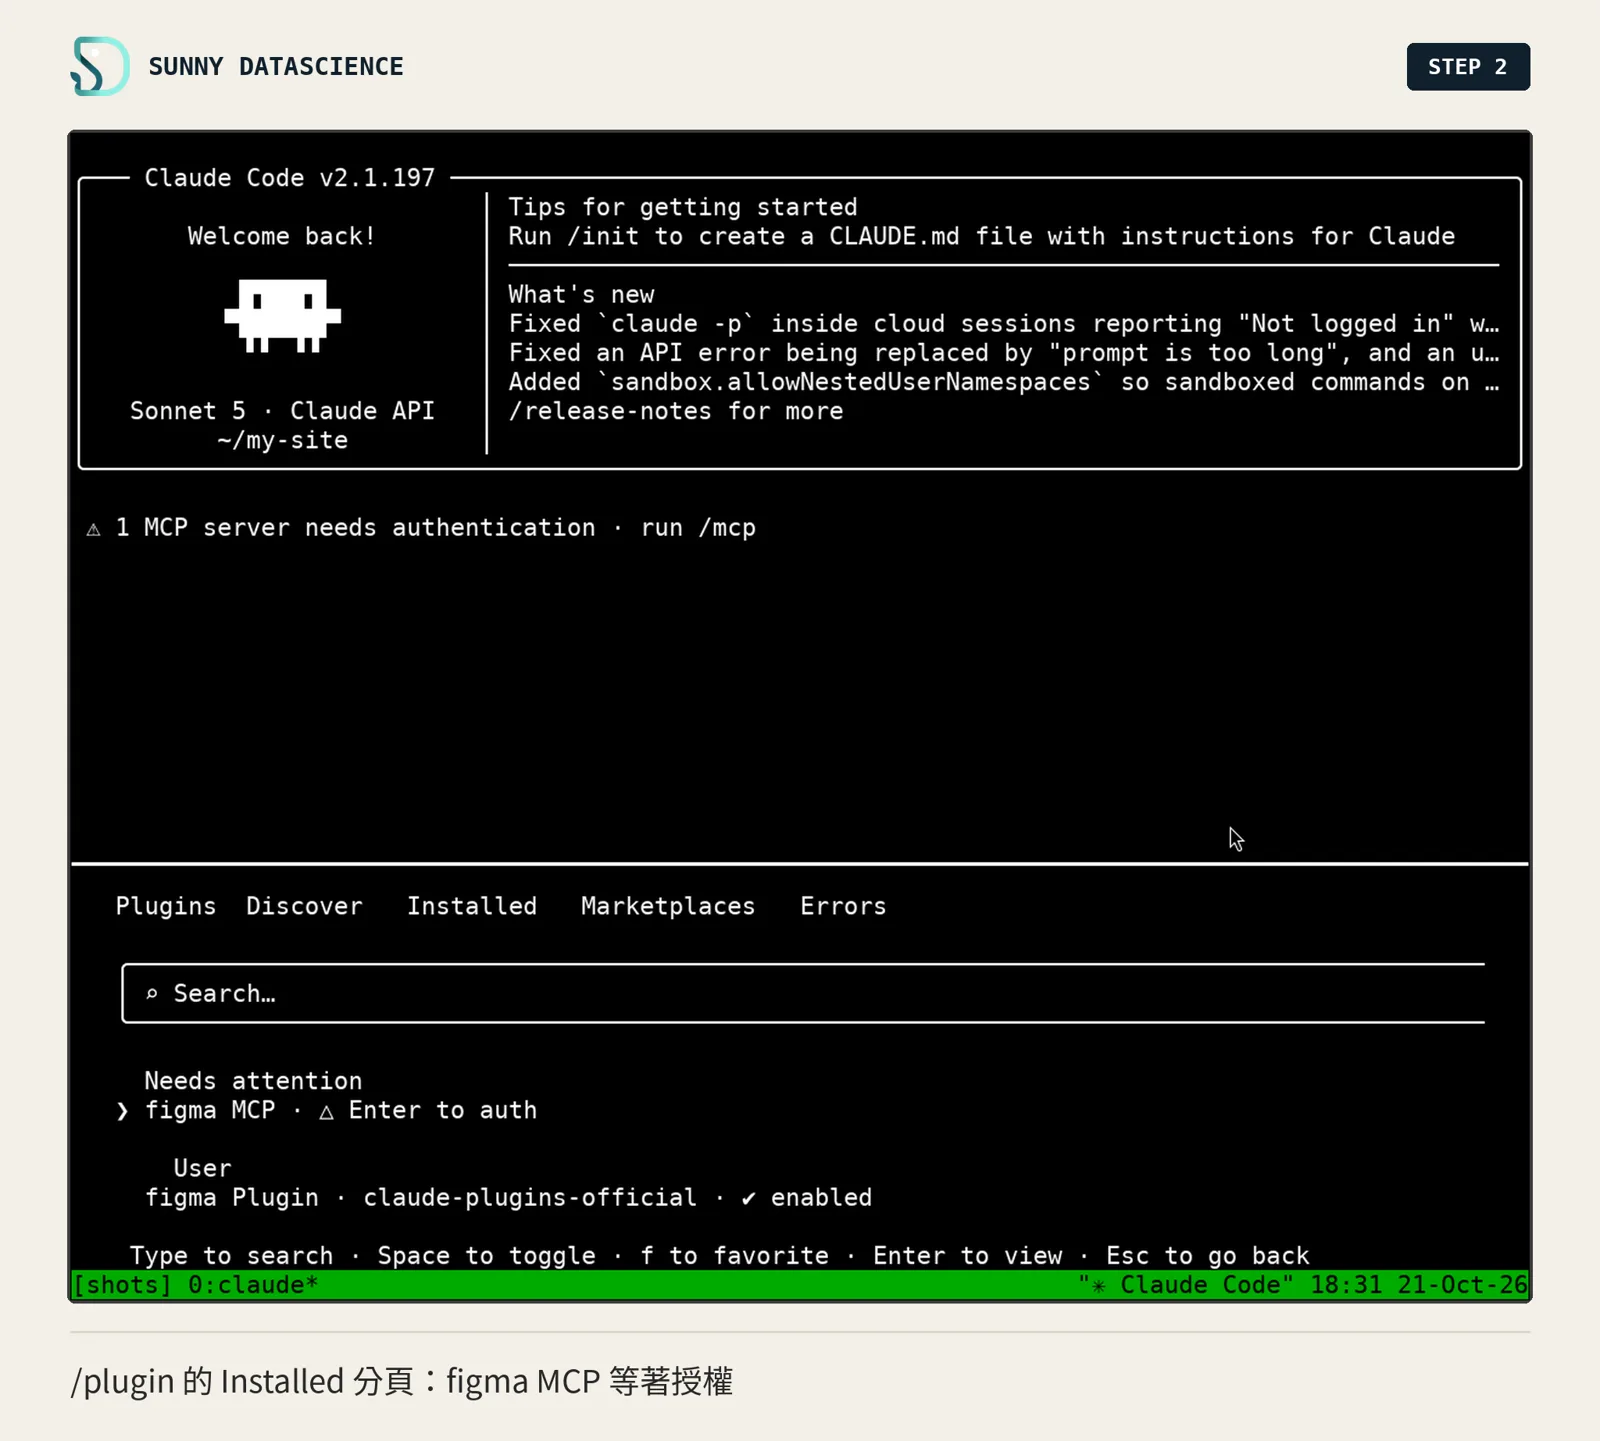The width and height of the screenshot is (1600, 1441).
Task: Click the 'Run /init to create' tip line
Action: tap(982, 236)
